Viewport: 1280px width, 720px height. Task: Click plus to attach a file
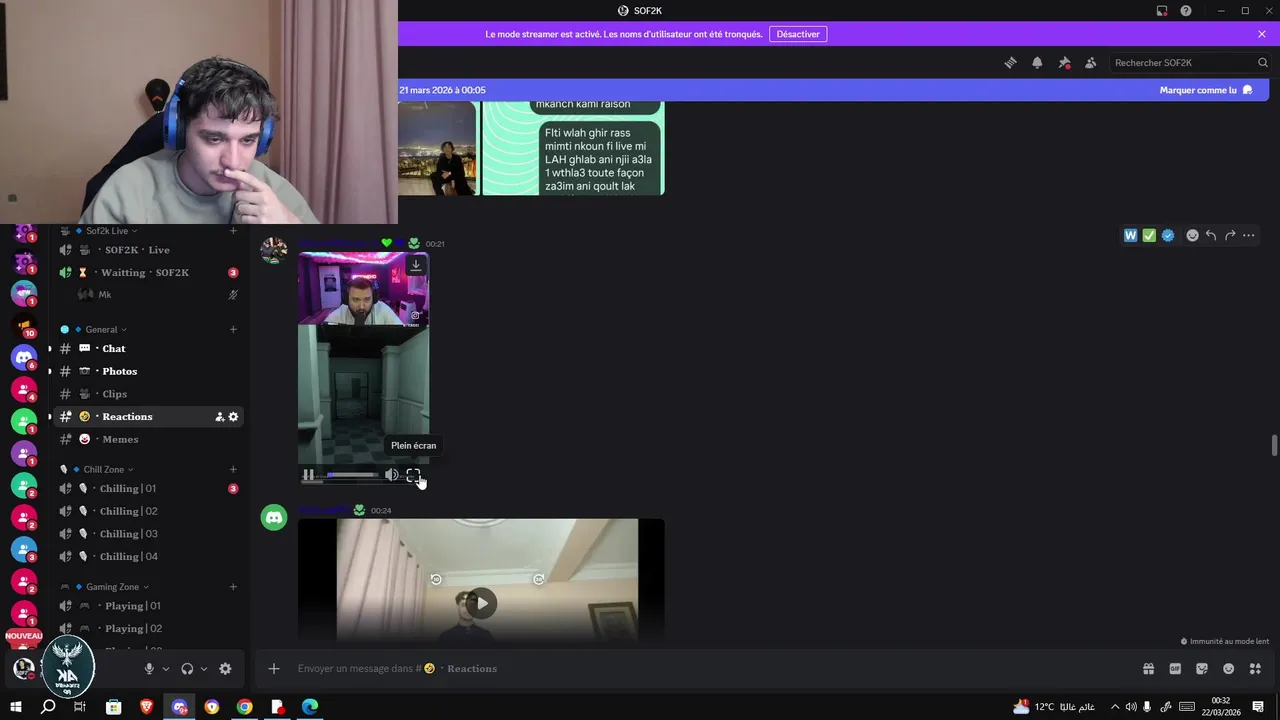[x=274, y=669]
